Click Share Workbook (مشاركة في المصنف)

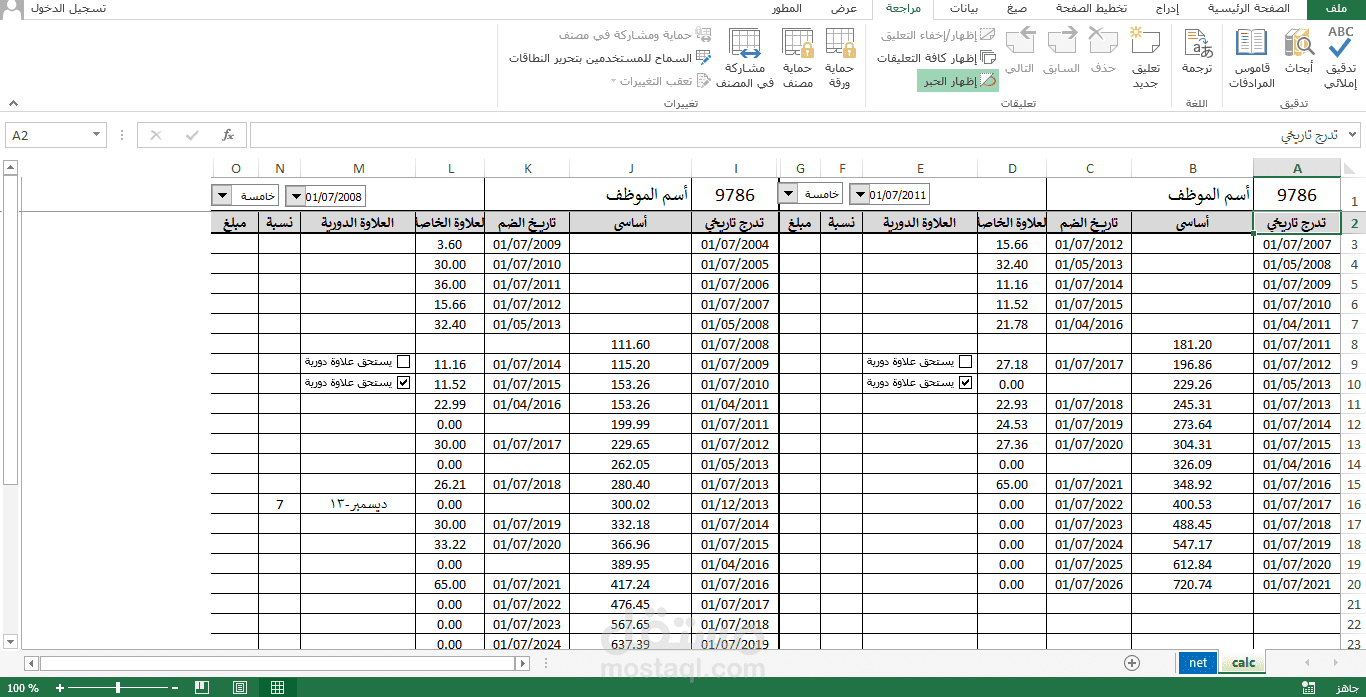click(746, 58)
